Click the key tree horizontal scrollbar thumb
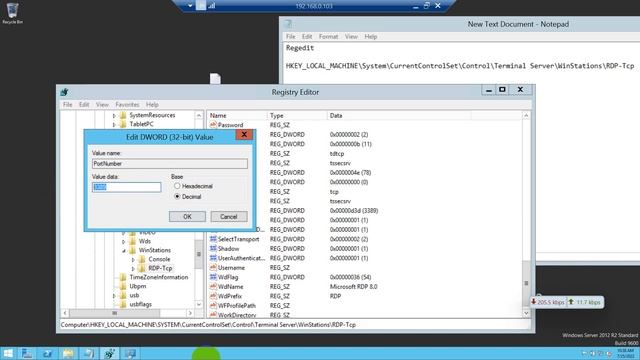This screenshot has height=360, width=640. (x=114, y=313)
